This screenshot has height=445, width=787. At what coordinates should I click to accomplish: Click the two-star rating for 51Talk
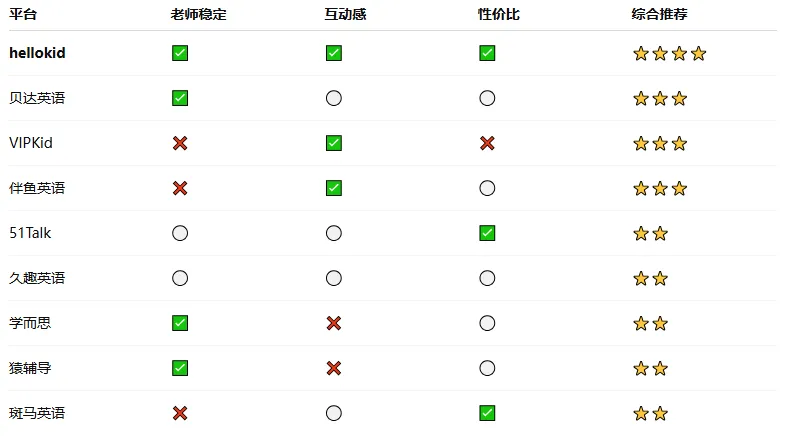[x=650, y=233]
